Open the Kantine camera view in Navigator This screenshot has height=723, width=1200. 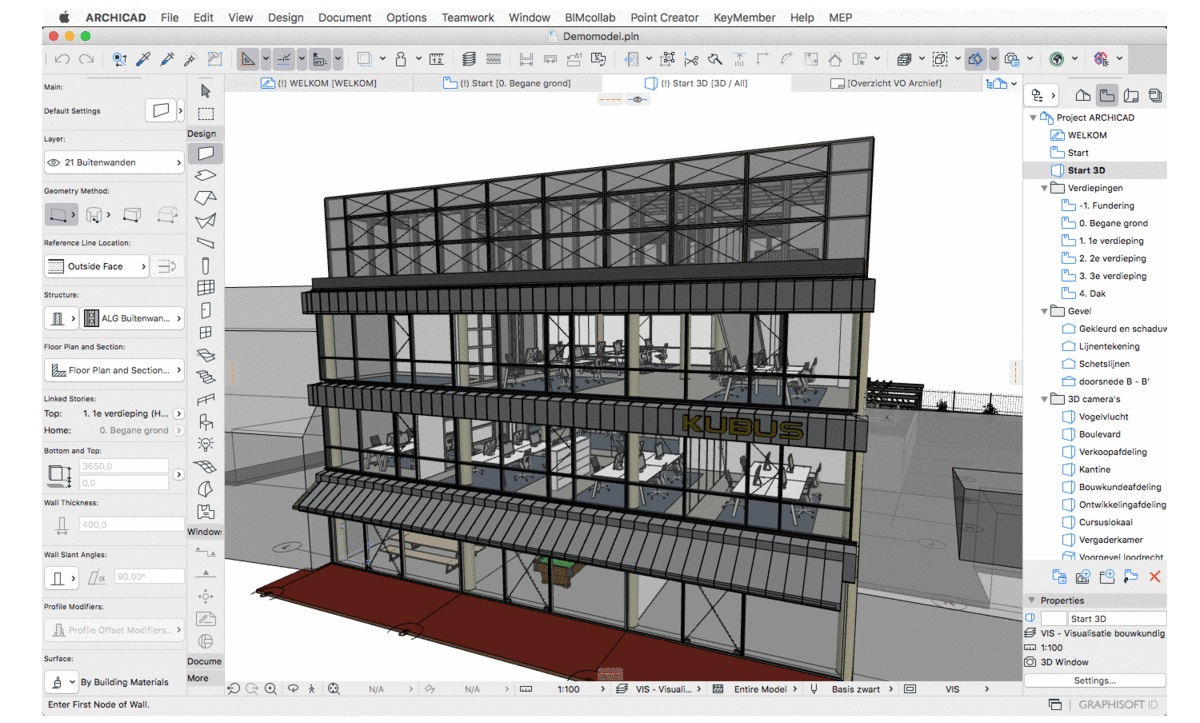tap(1094, 469)
